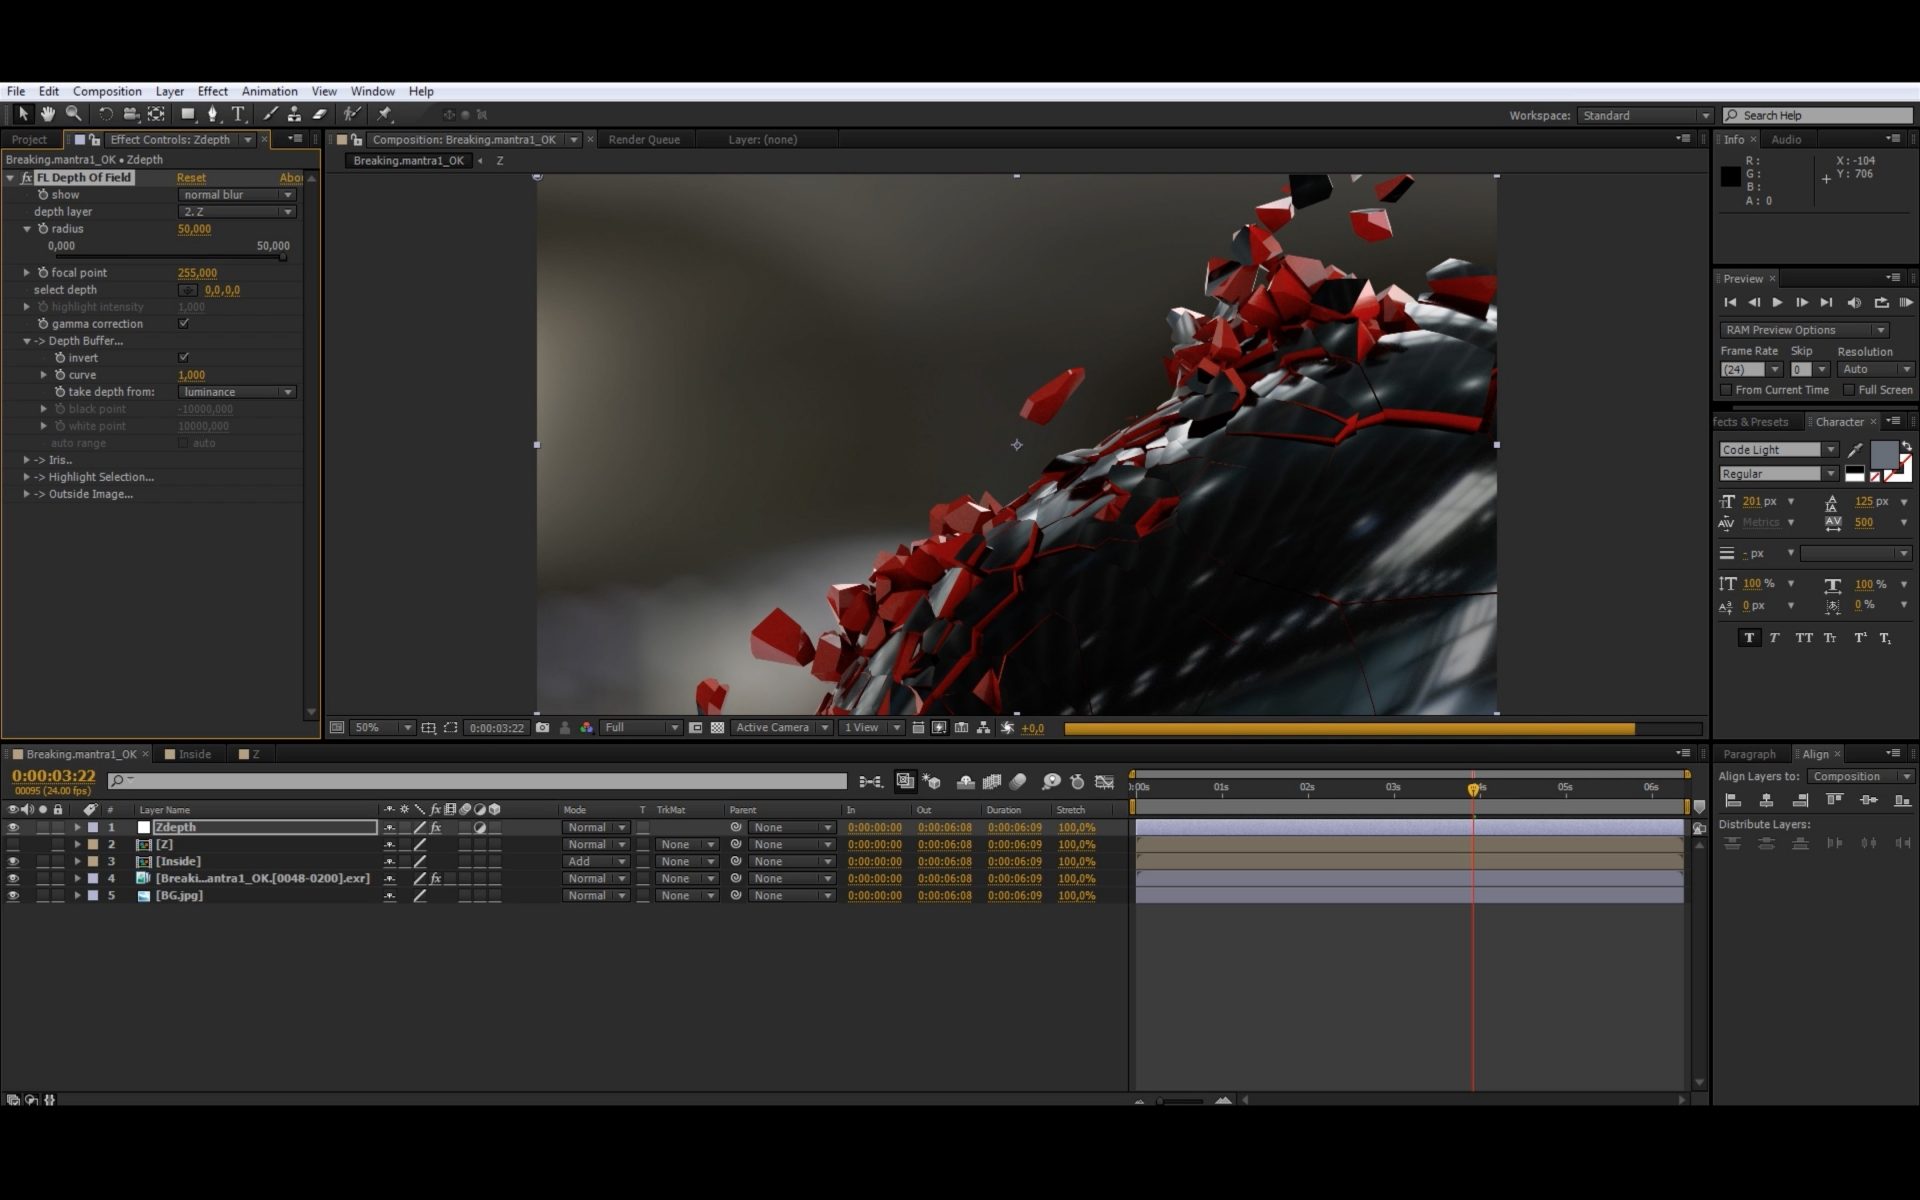Click the select depth crosshair button
Screen dimensions: 1920x1200
pyautogui.click(x=188, y=290)
